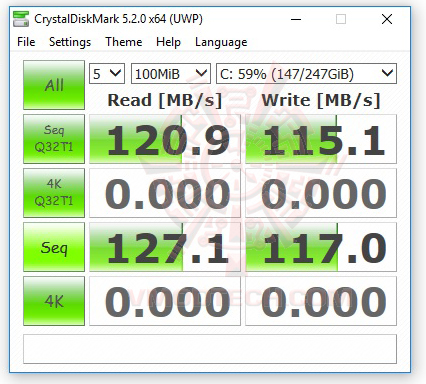Start the Seq benchmark

point(54,247)
